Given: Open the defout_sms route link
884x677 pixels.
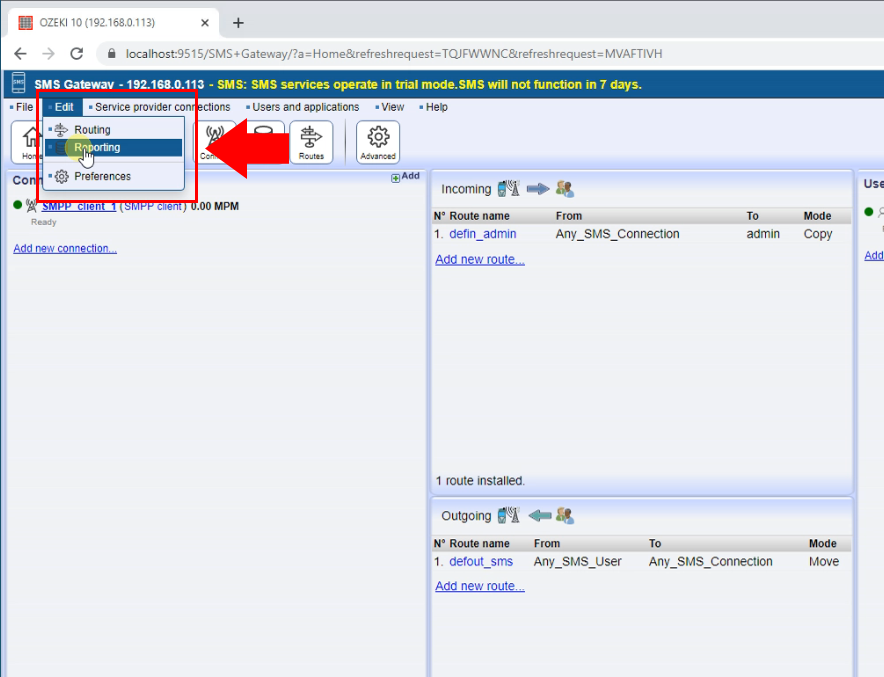Looking at the screenshot, I should coord(481,561).
